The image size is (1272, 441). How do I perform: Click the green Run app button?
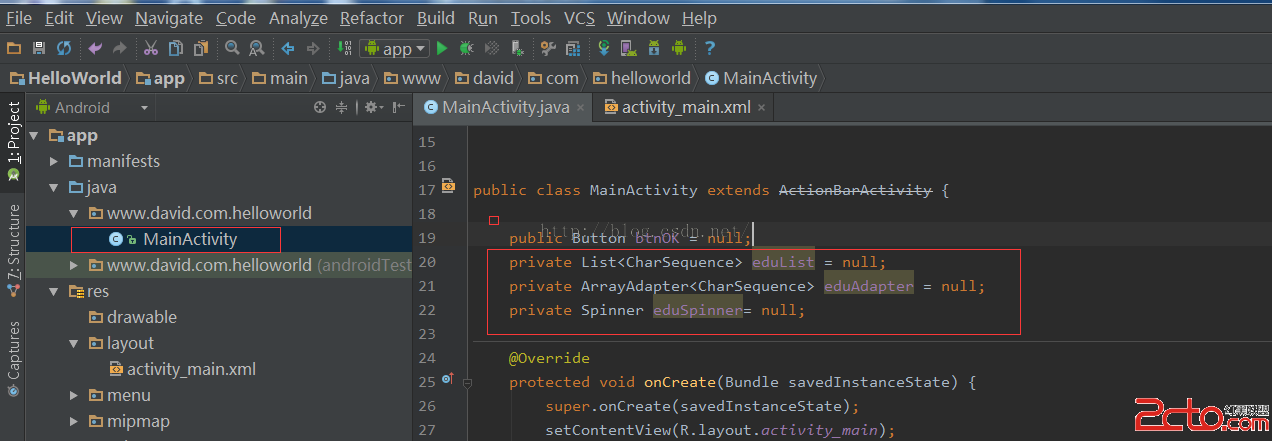442,48
